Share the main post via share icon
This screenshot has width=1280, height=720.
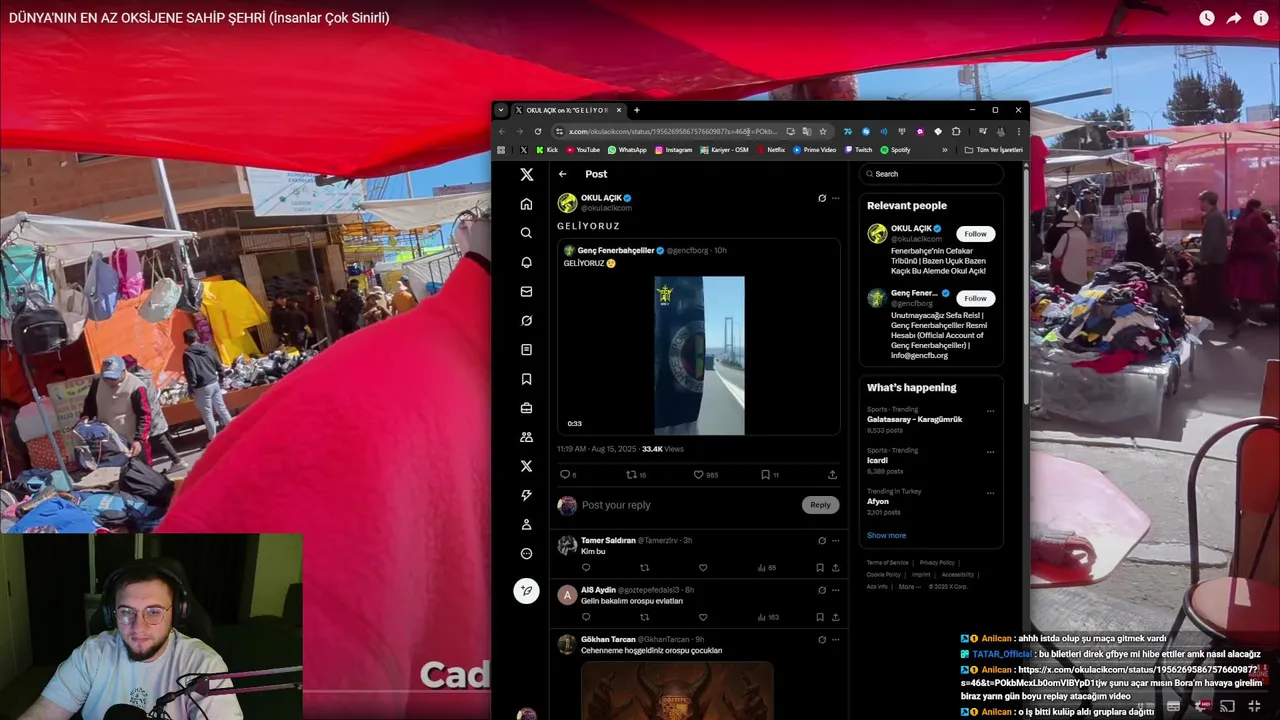click(x=832, y=475)
